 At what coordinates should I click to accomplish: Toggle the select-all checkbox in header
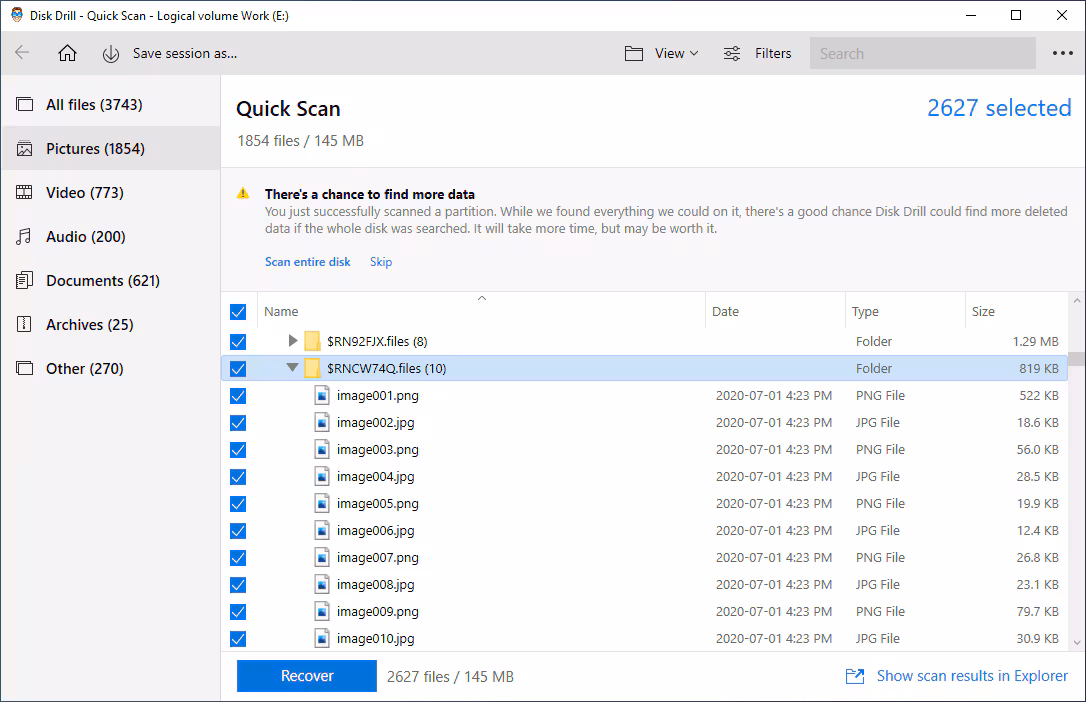click(238, 312)
